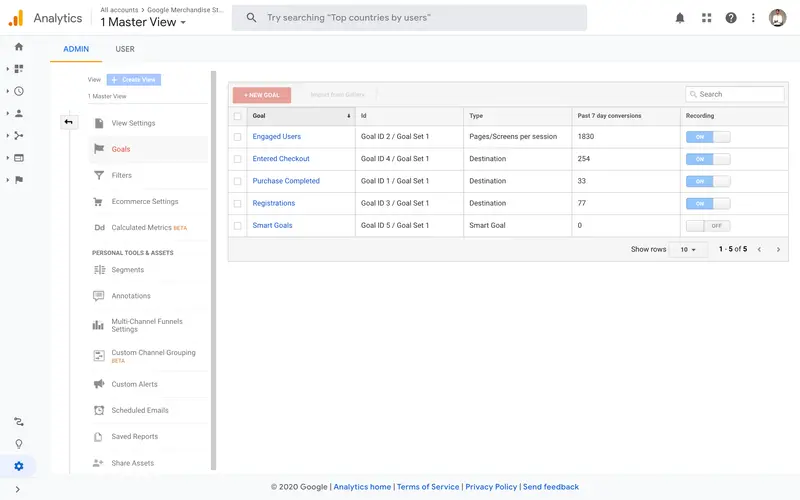The height and width of the screenshot is (500, 800).
Task: Switch to the USER tab
Action: point(125,49)
